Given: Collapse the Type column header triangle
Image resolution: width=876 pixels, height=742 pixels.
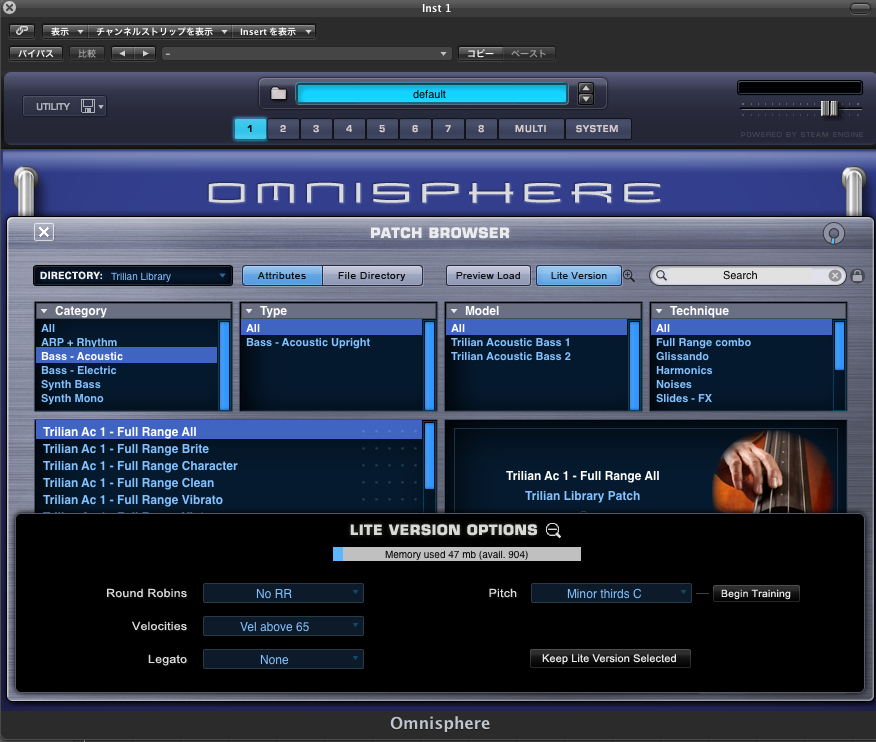Looking at the screenshot, I should (x=249, y=311).
